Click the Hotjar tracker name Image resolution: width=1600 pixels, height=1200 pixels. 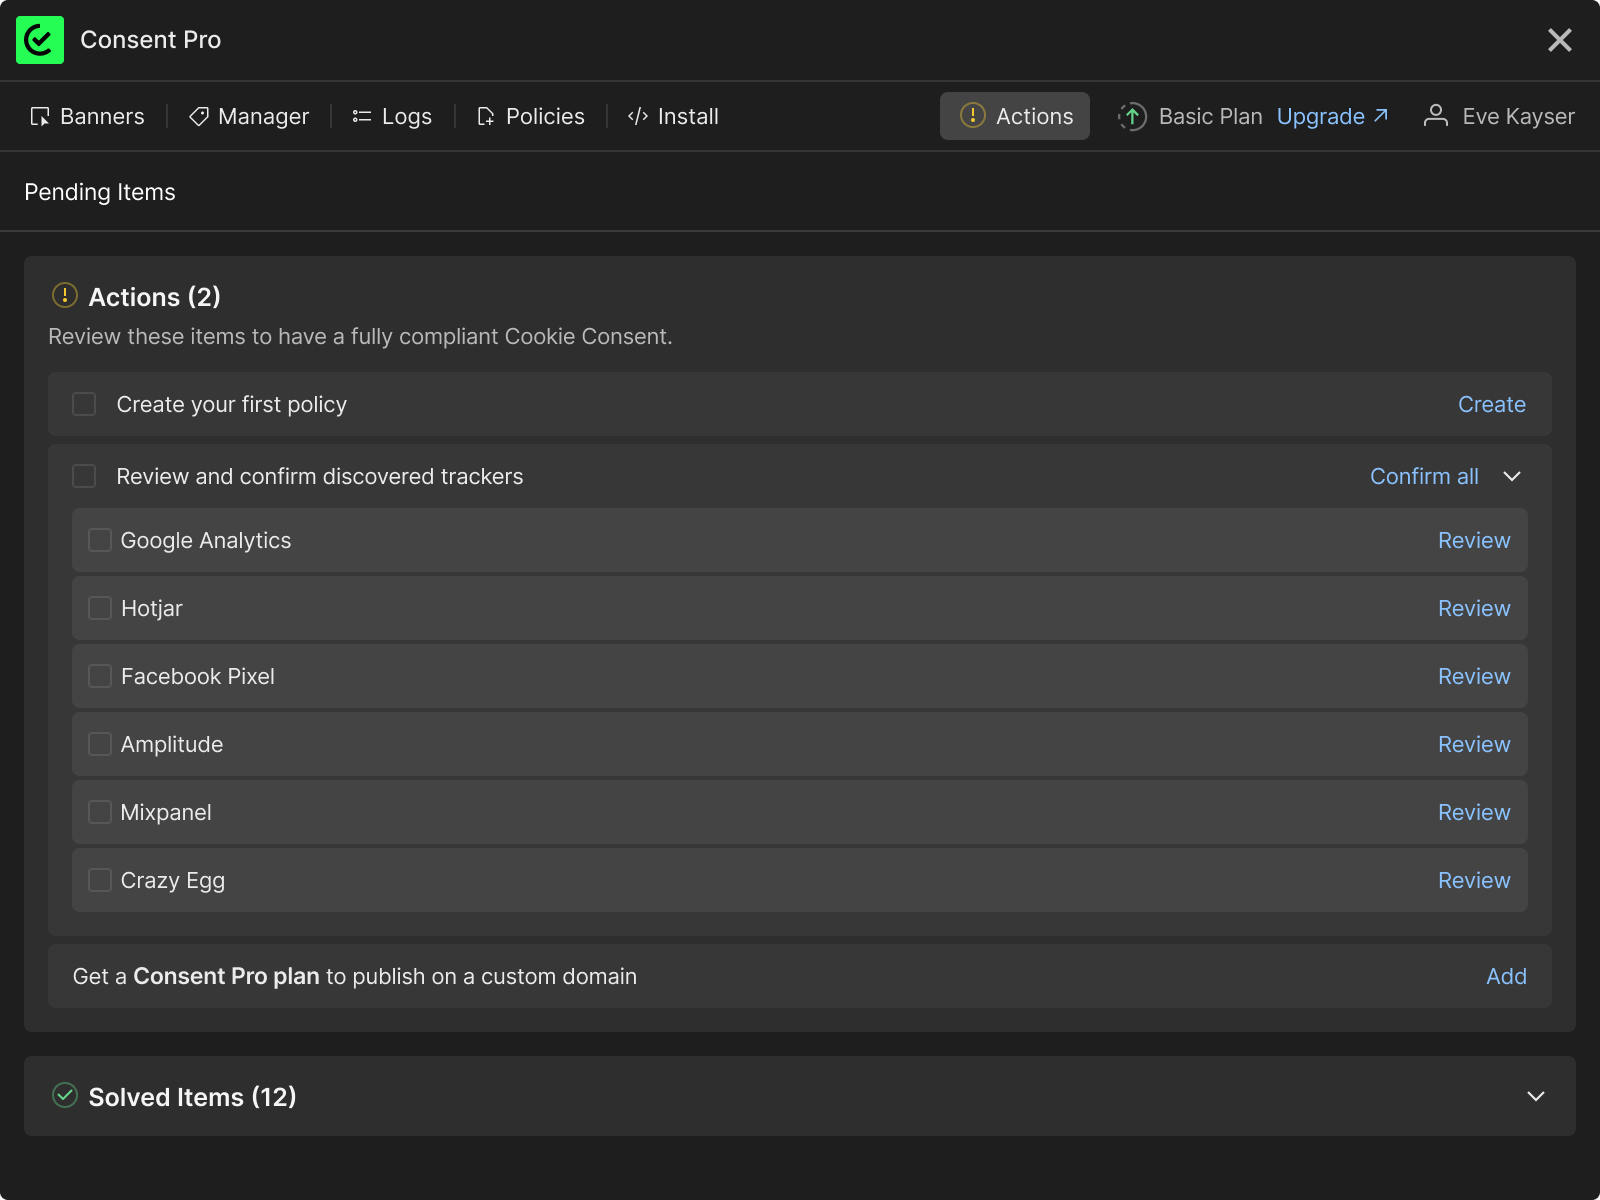tap(152, 608)
